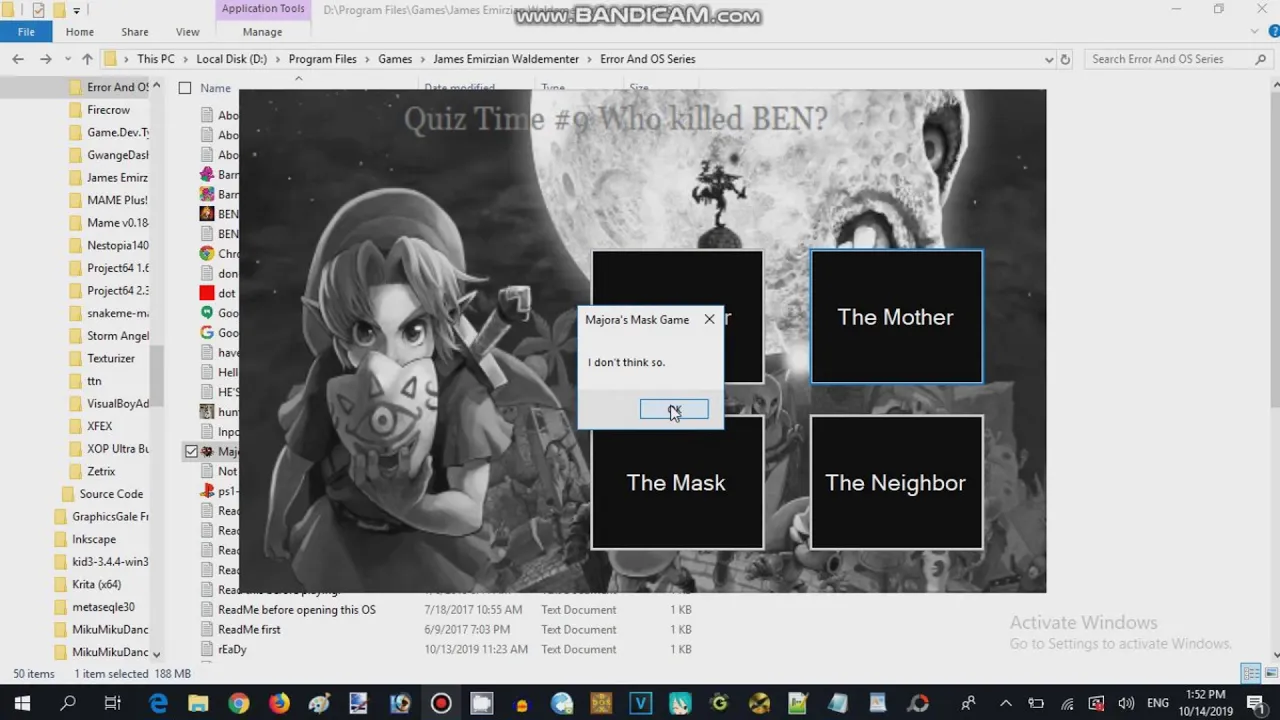Click the New folder icon in quick access toolbar
Screen dimensions: 1280x720
57,10
